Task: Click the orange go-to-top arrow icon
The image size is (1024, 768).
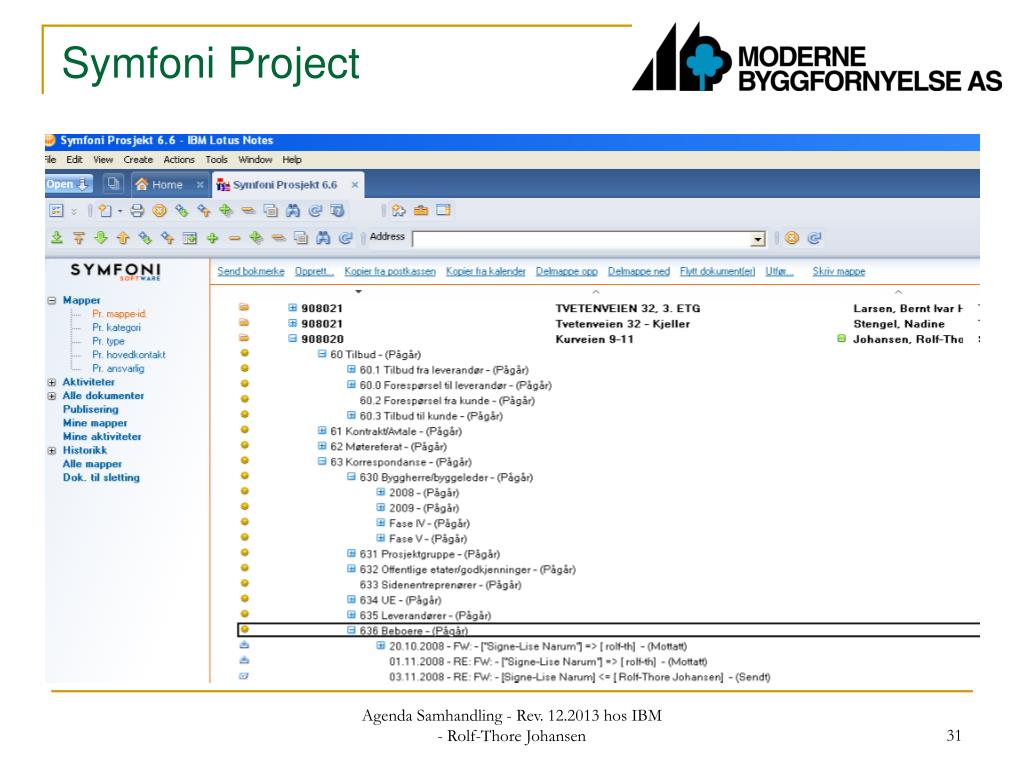Action: pos(79,238)
